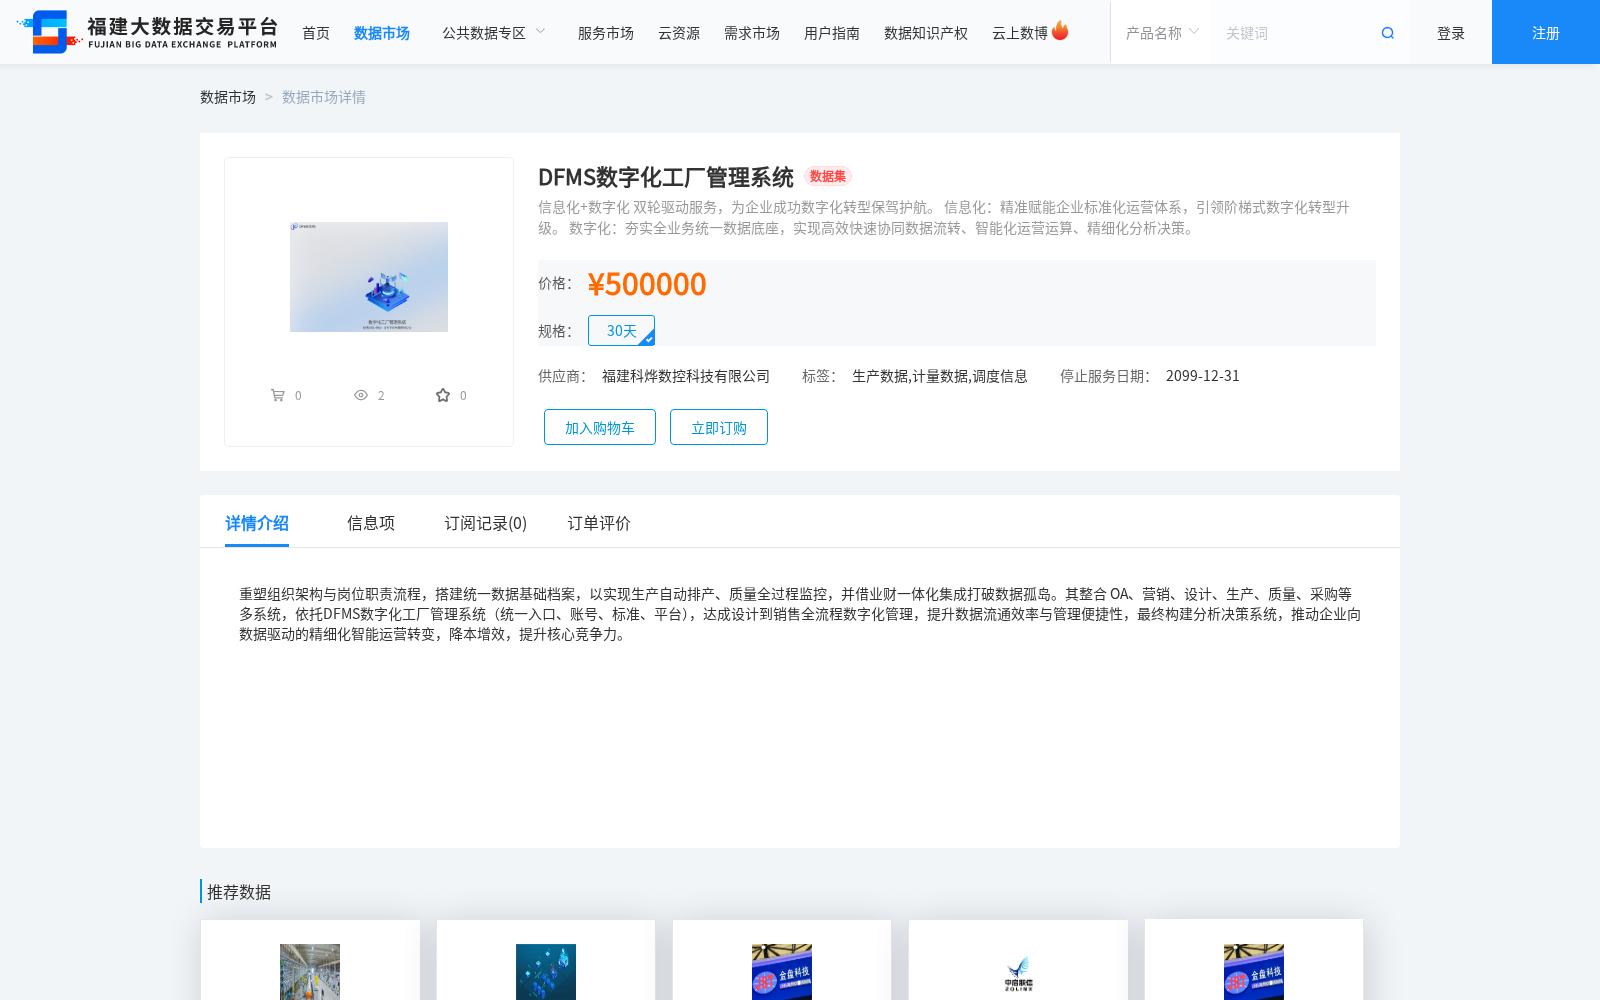Viewport: 1600px width, 1000px height.
Task: Select the 30天 specification option
Action: coord(621,331)
